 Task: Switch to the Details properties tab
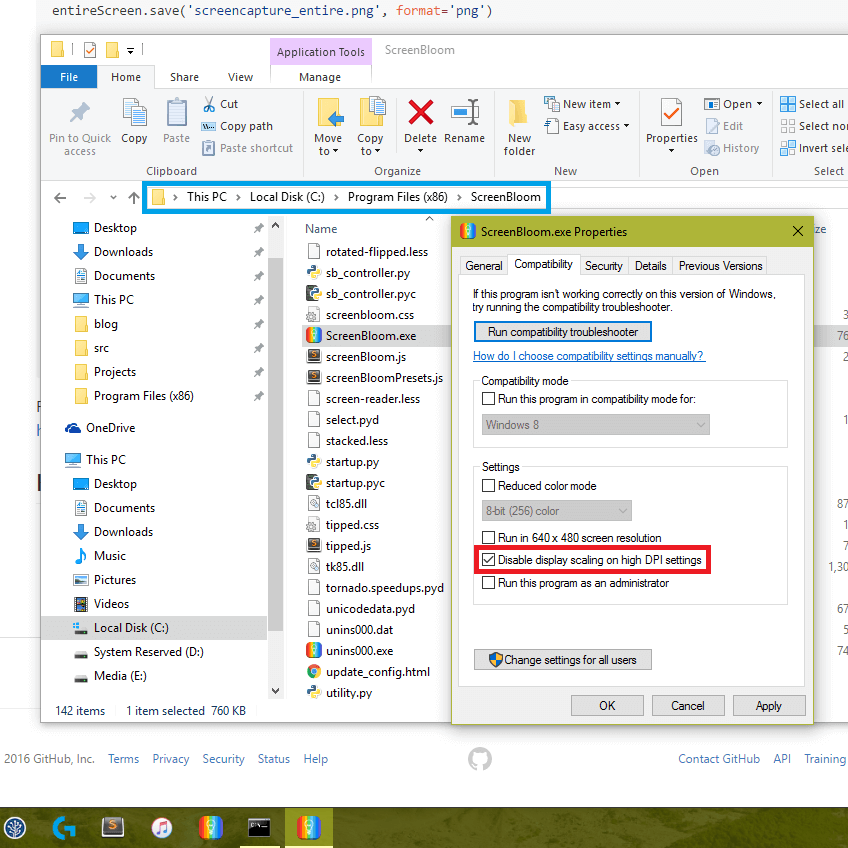[x=650, y=266]
